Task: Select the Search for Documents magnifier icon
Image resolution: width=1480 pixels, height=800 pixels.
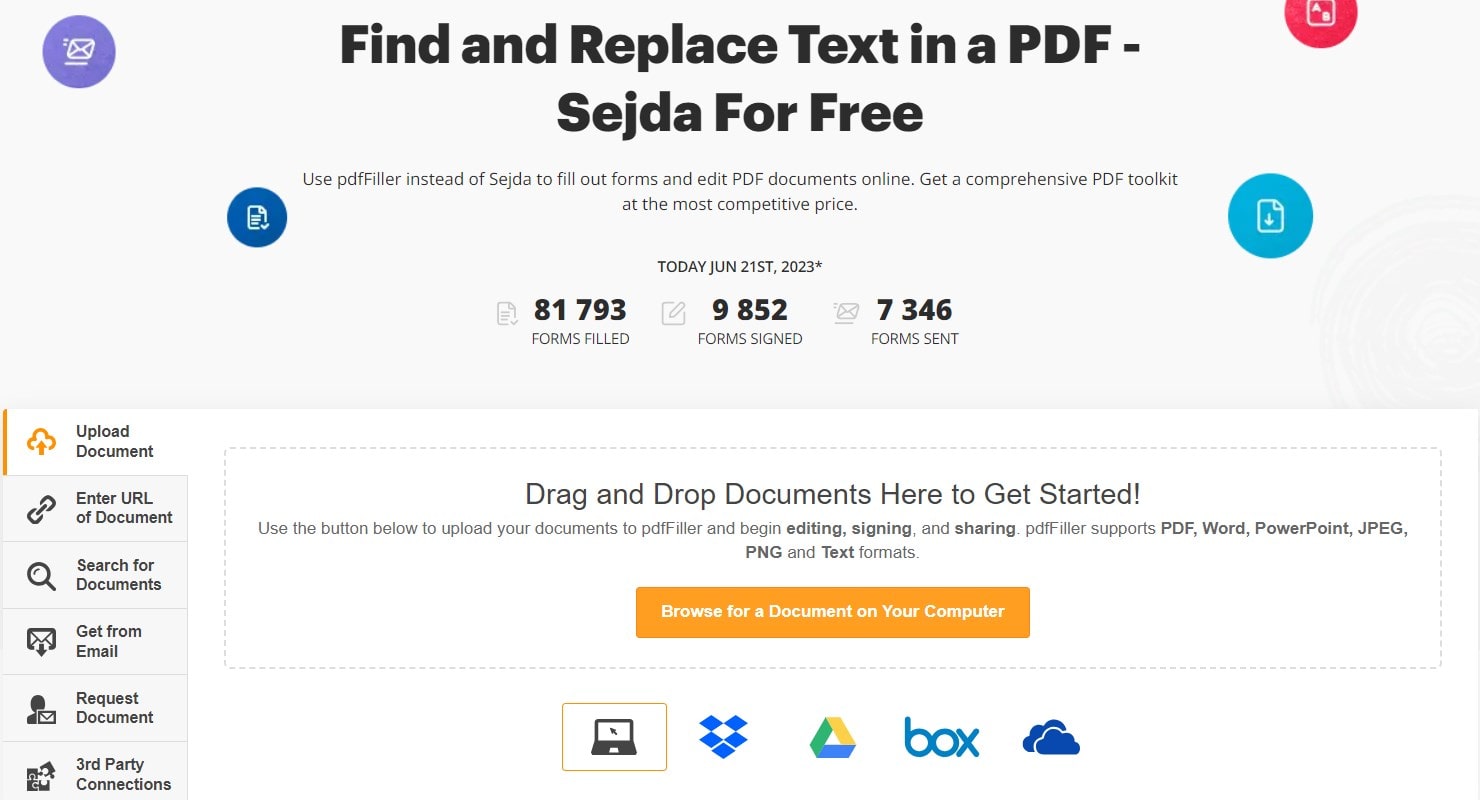Action: click(41, 575)
